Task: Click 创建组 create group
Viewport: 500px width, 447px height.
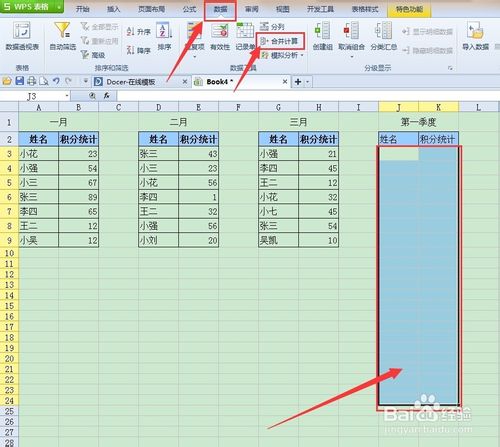Action: [322, 36]
